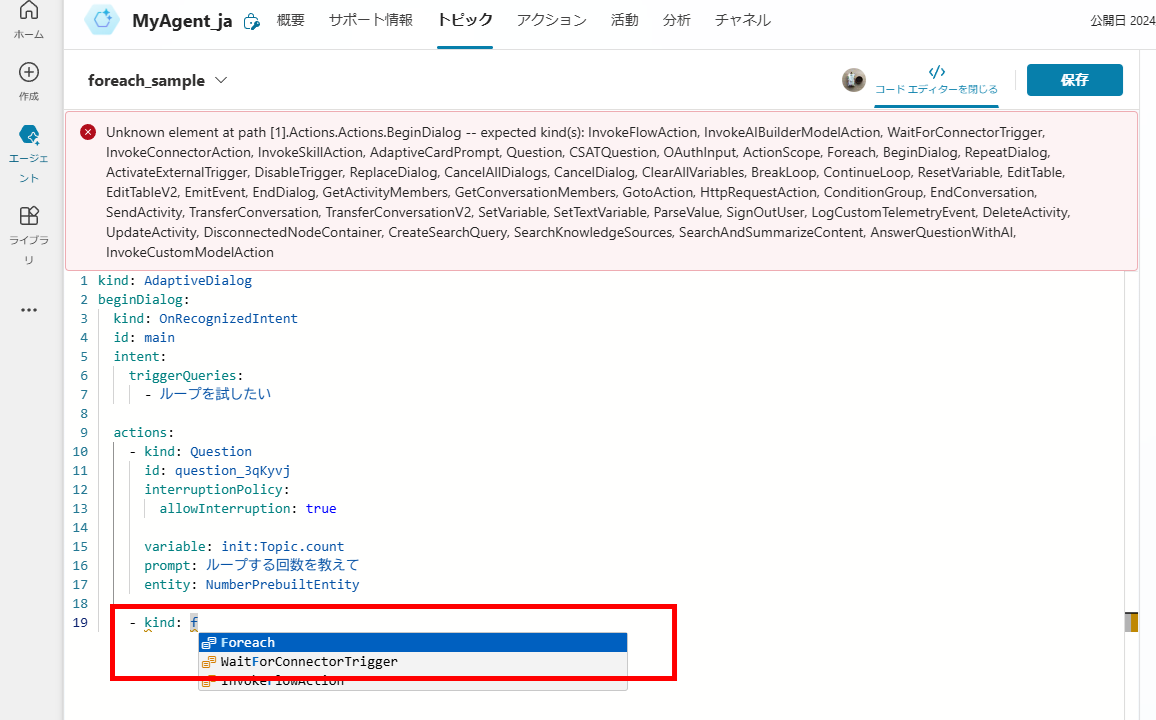This screenshot has width=1156, height=720.
Task: Click the Create plus icon
Action: tap(29, 73)
